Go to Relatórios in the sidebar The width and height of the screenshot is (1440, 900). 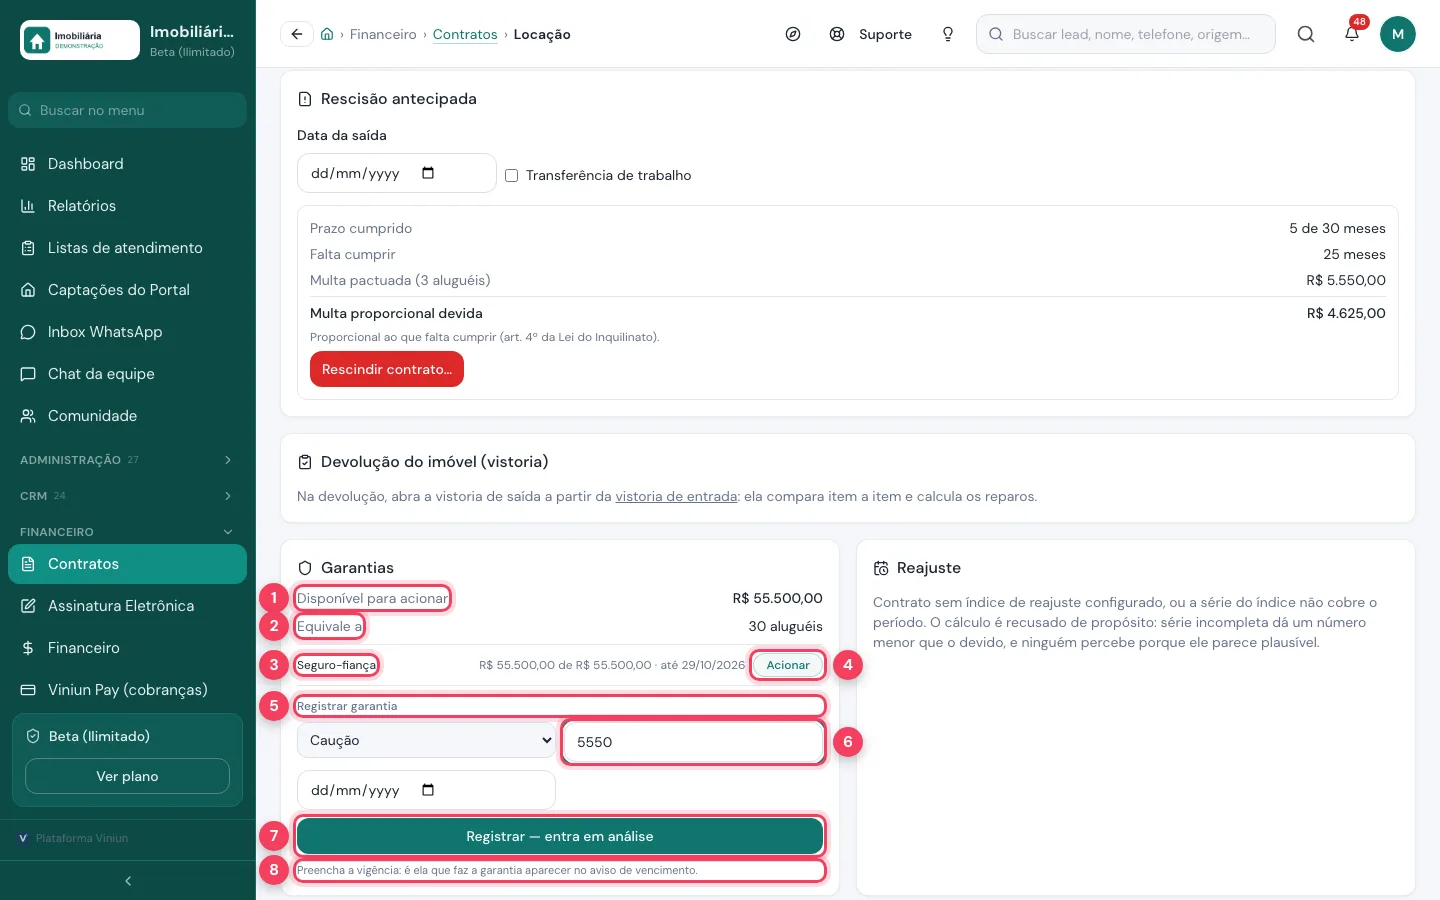tap(128, 206)
